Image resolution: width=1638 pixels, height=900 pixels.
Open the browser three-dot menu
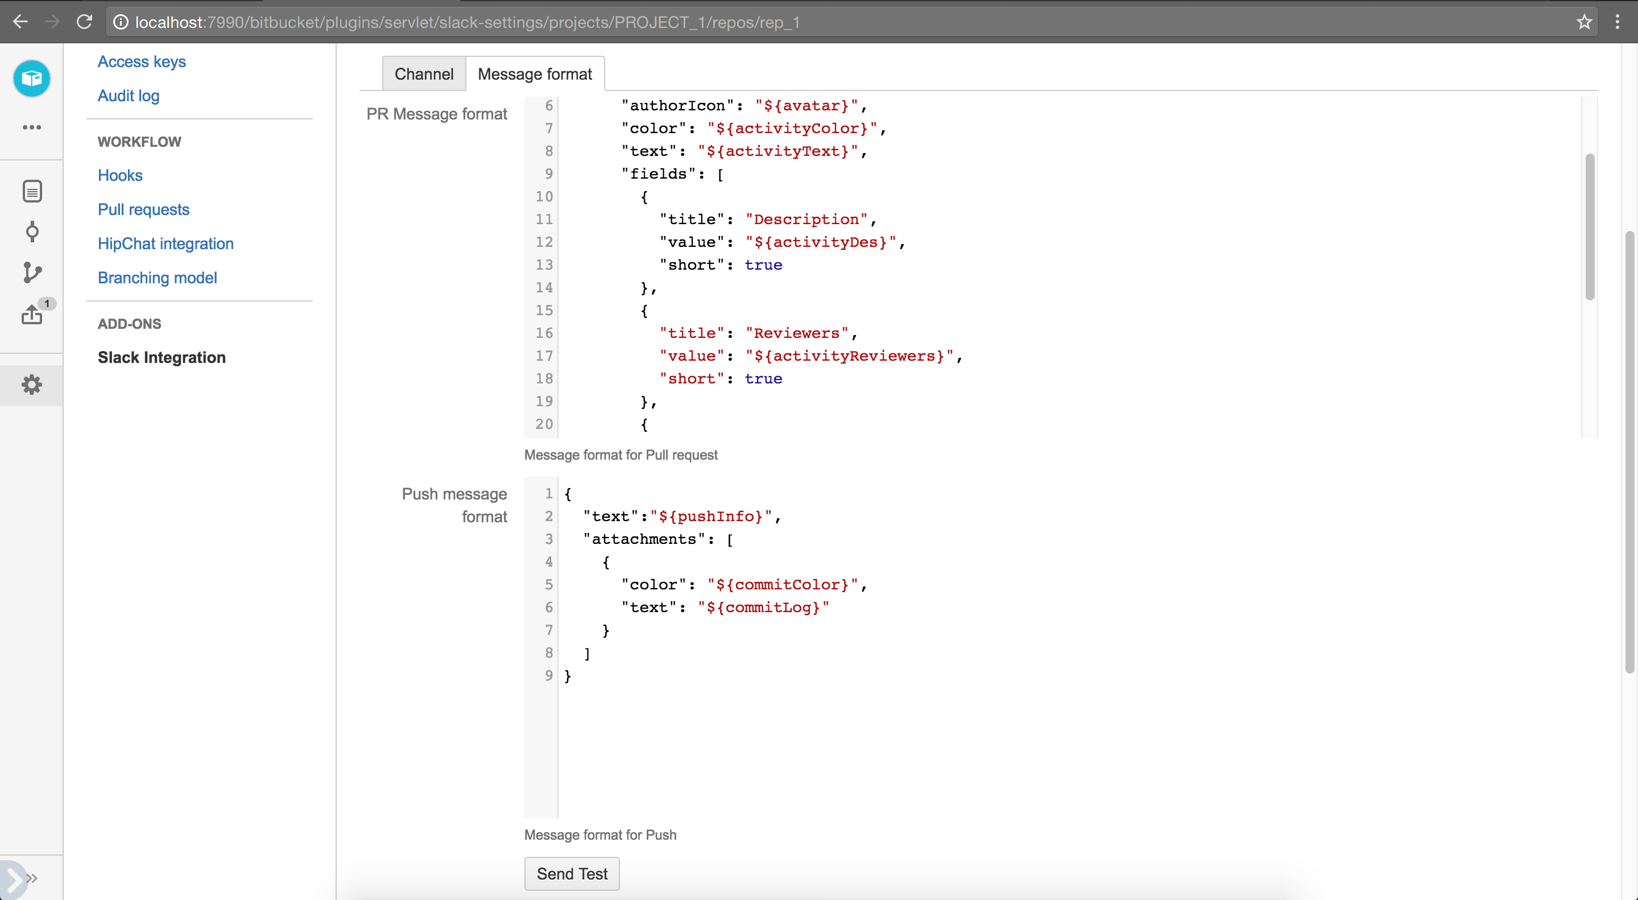(x=1617, y=22)
